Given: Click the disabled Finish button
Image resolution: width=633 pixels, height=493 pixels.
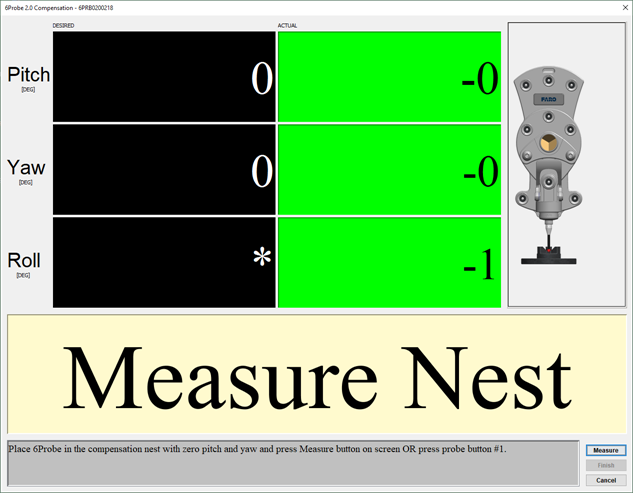Looking at the screenshot, I should 606,465.
